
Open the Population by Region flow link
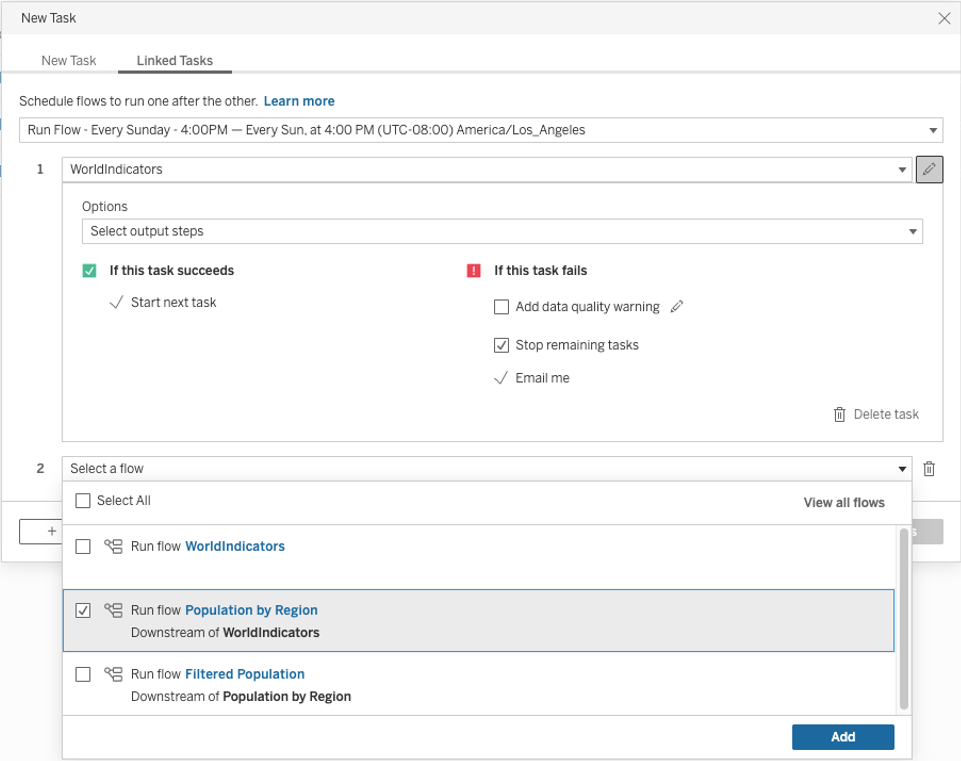(251, 610)
